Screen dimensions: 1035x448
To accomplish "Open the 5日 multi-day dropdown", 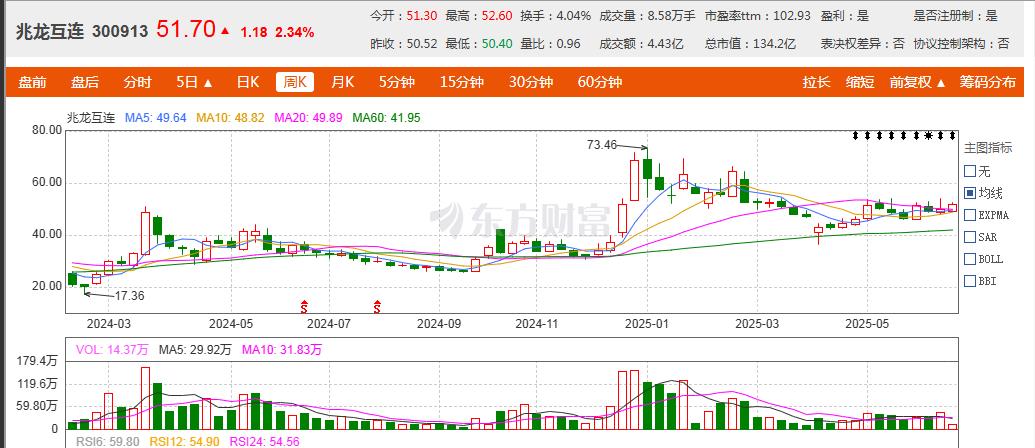I will tap(195, 82).
